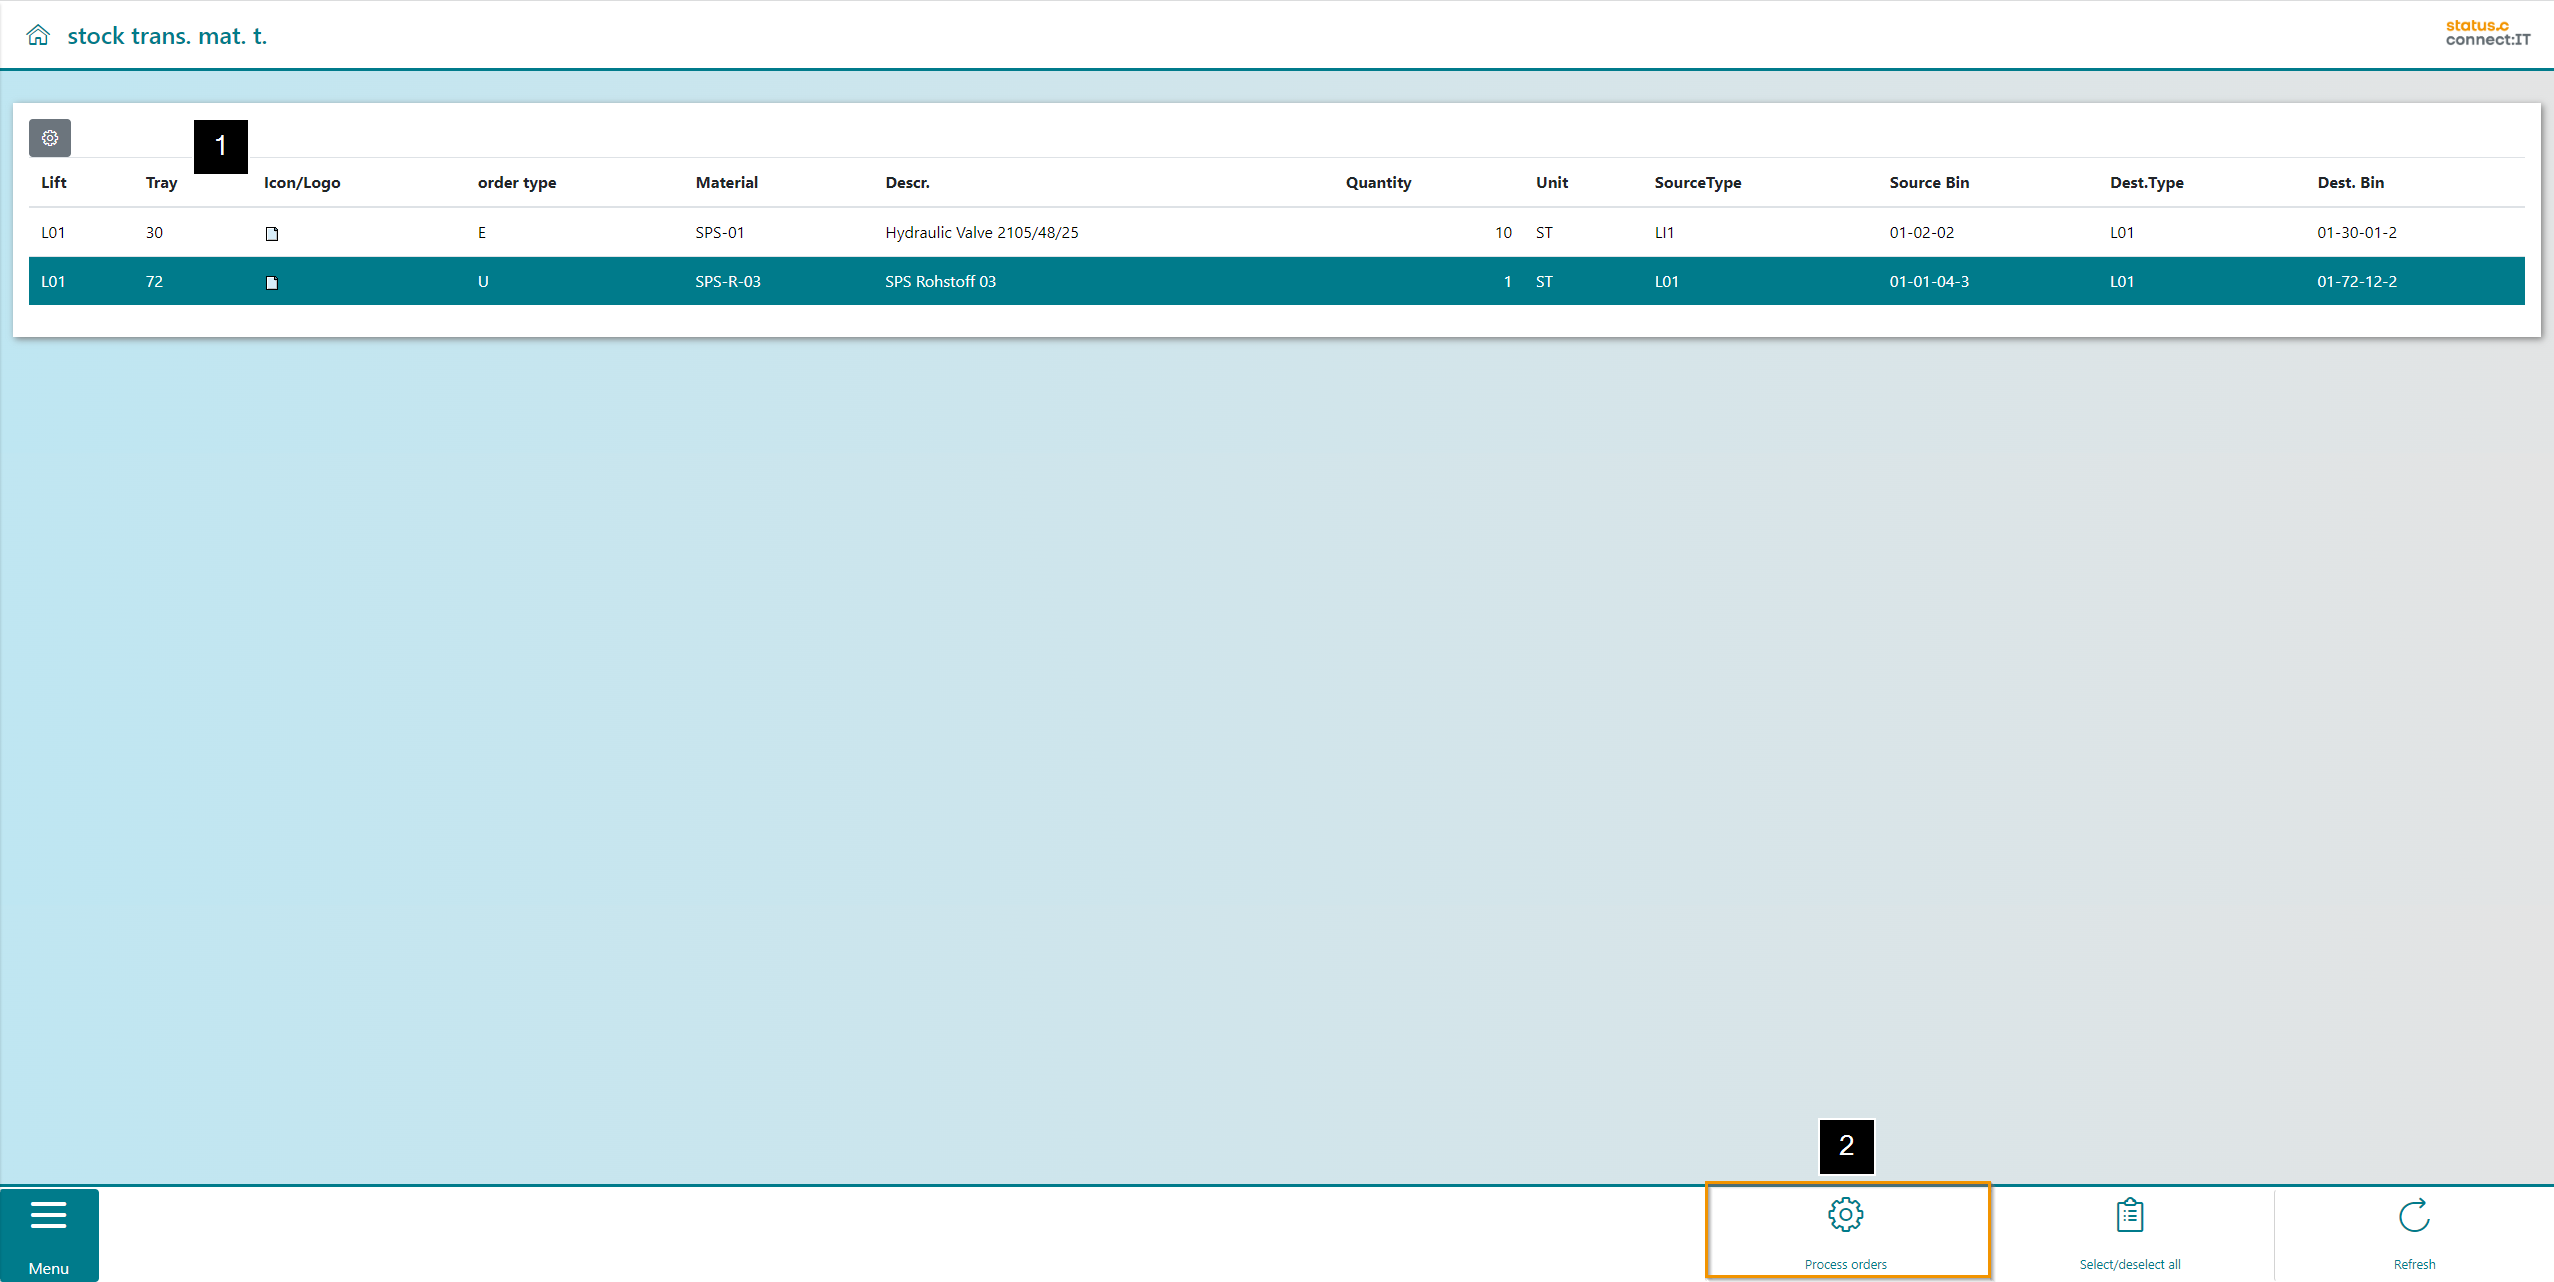Click the Tray column header
The height and width of the screenshot is (1282, 2554).
(161, 183)
